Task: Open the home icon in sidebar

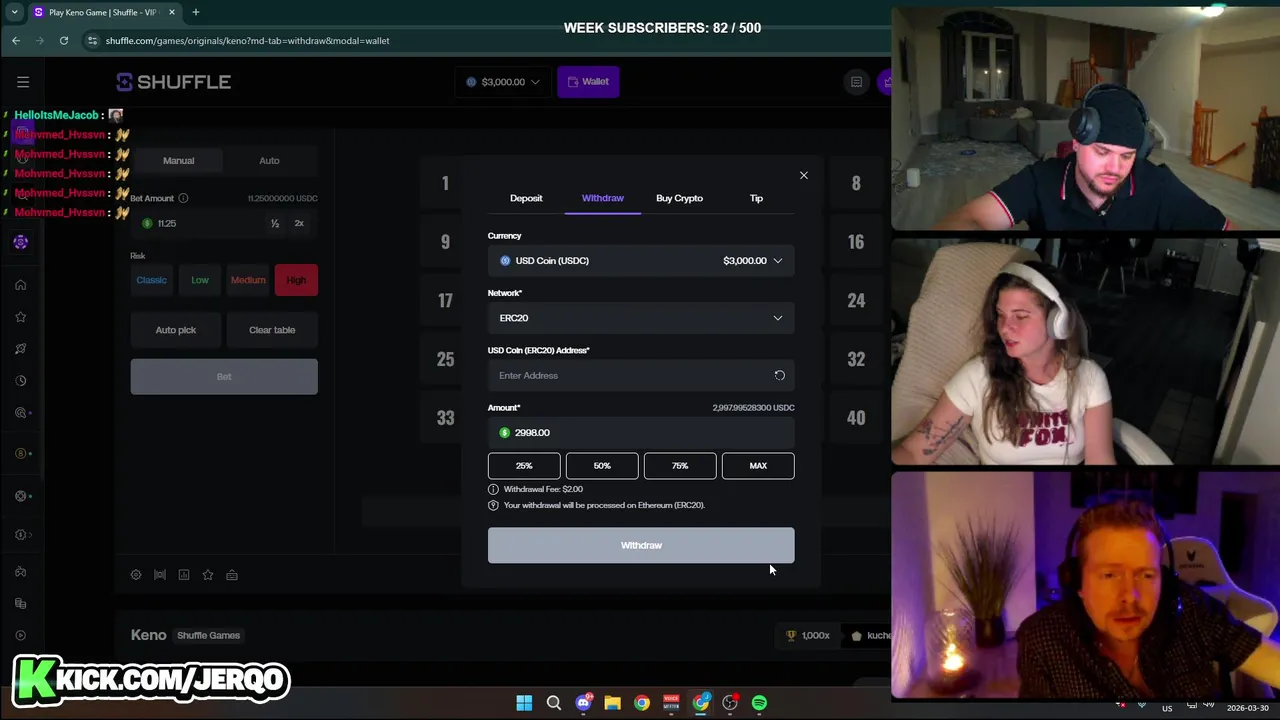Action: pyautogui.click(x=20, y=285)
